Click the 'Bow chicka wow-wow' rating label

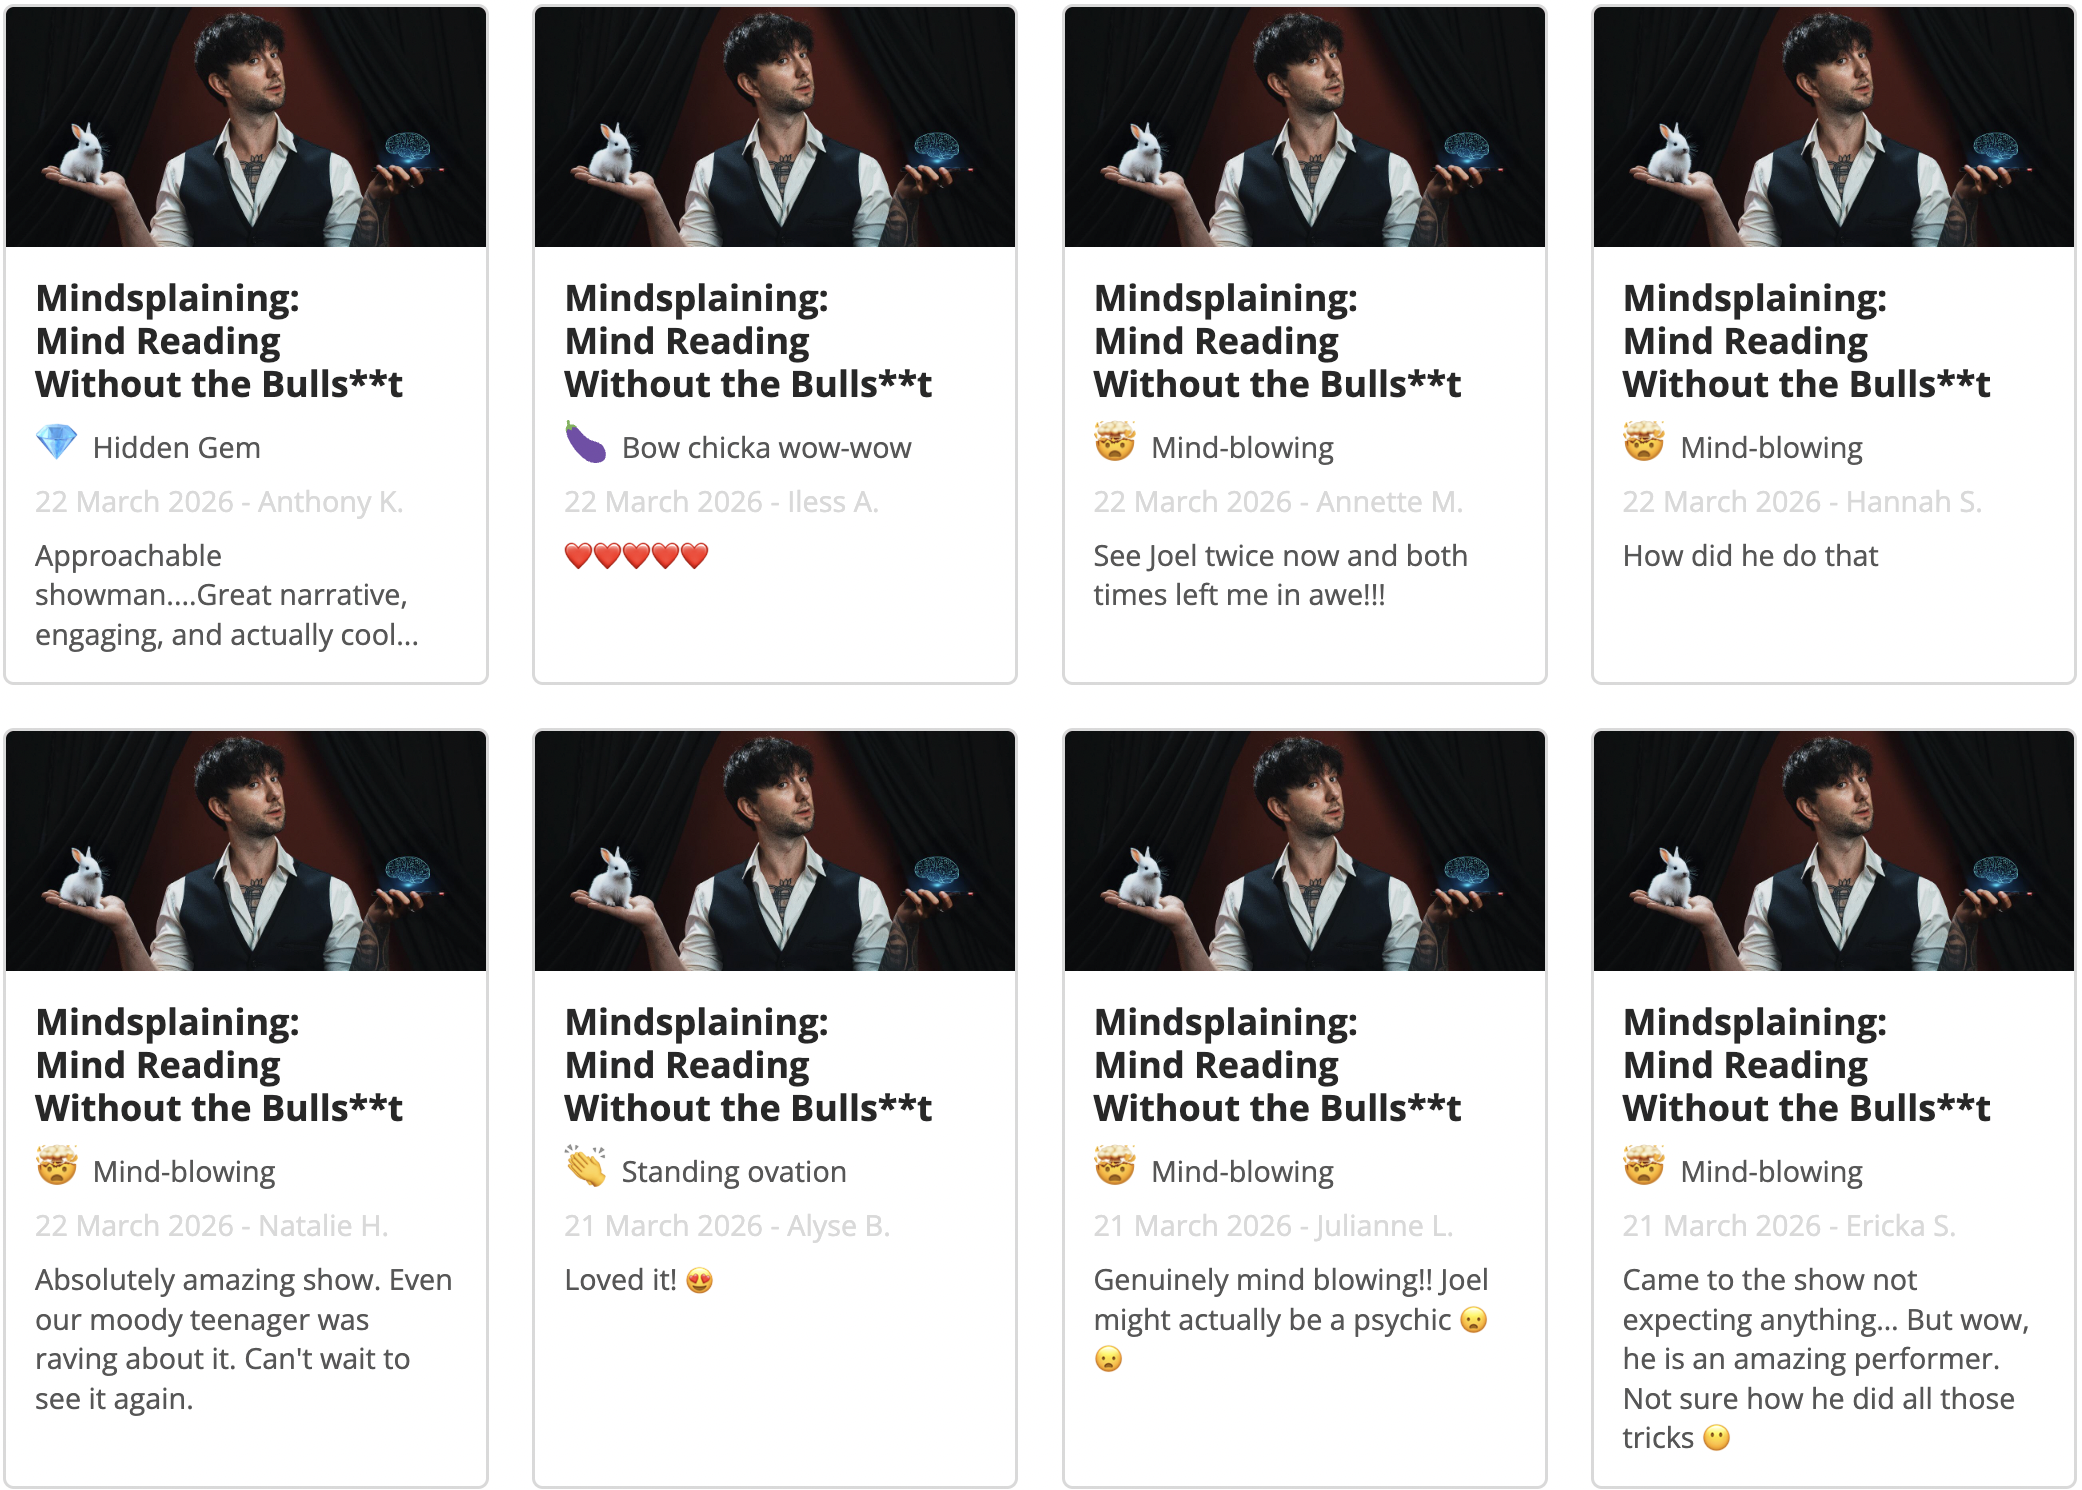(767, 448)
